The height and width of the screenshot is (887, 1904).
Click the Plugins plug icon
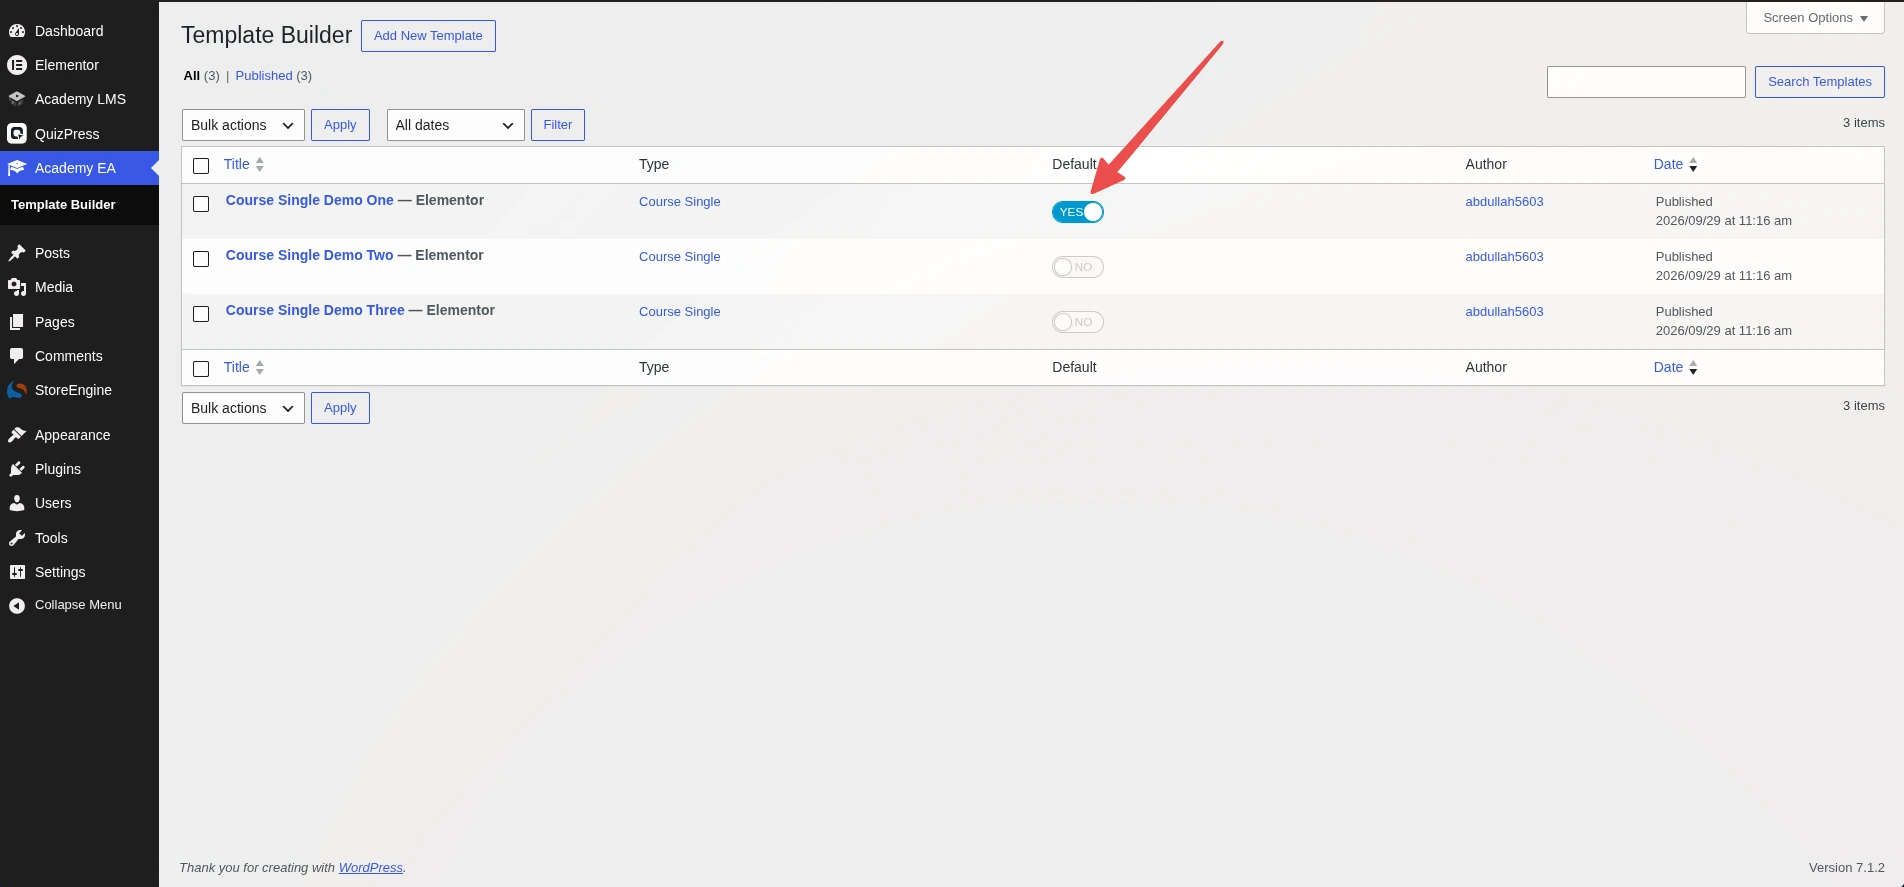point(17,469)
